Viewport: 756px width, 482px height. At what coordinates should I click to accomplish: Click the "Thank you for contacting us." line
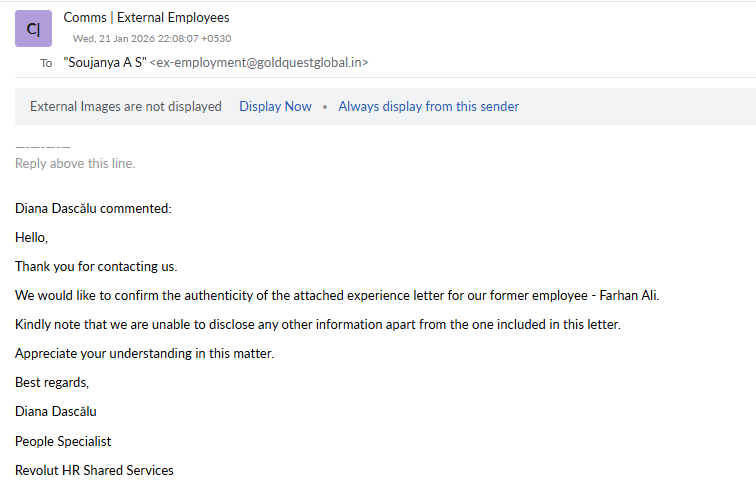(96, 267)
